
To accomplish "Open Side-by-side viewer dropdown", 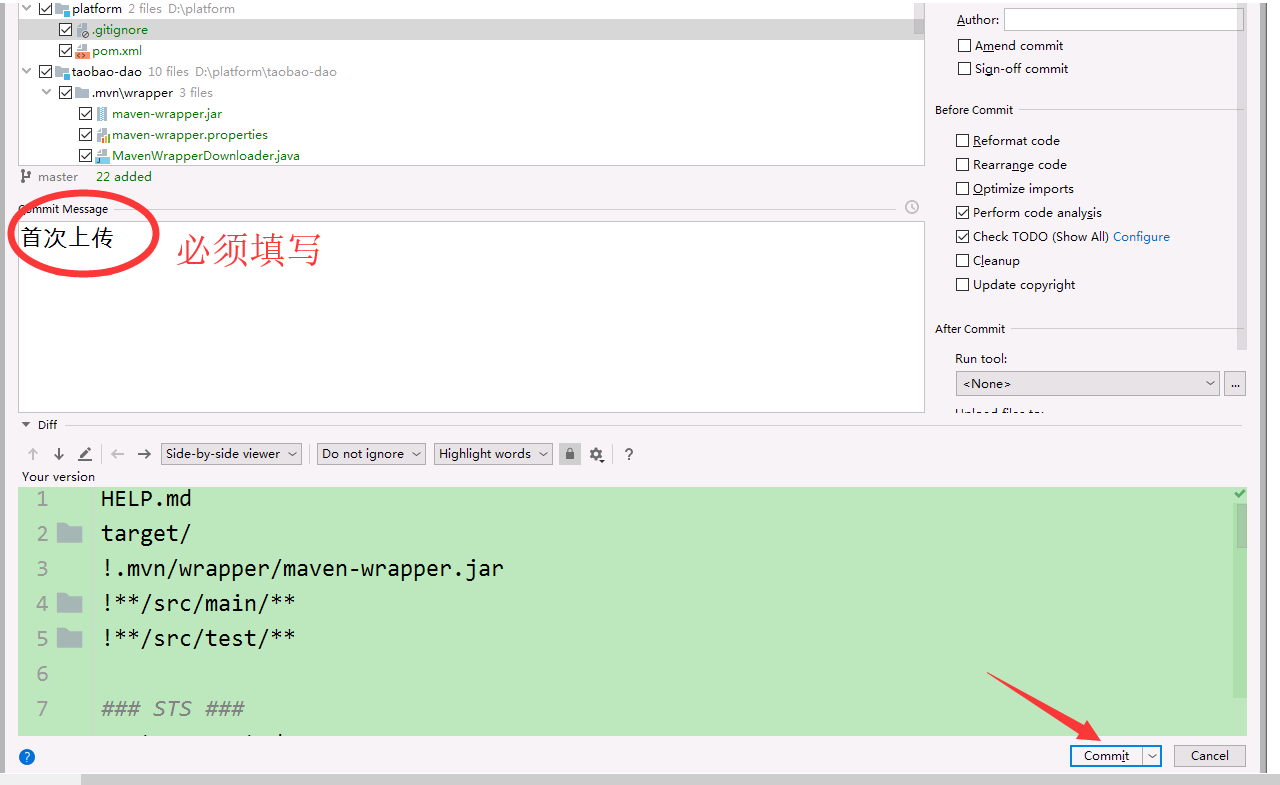I will (x=232, y=454).
